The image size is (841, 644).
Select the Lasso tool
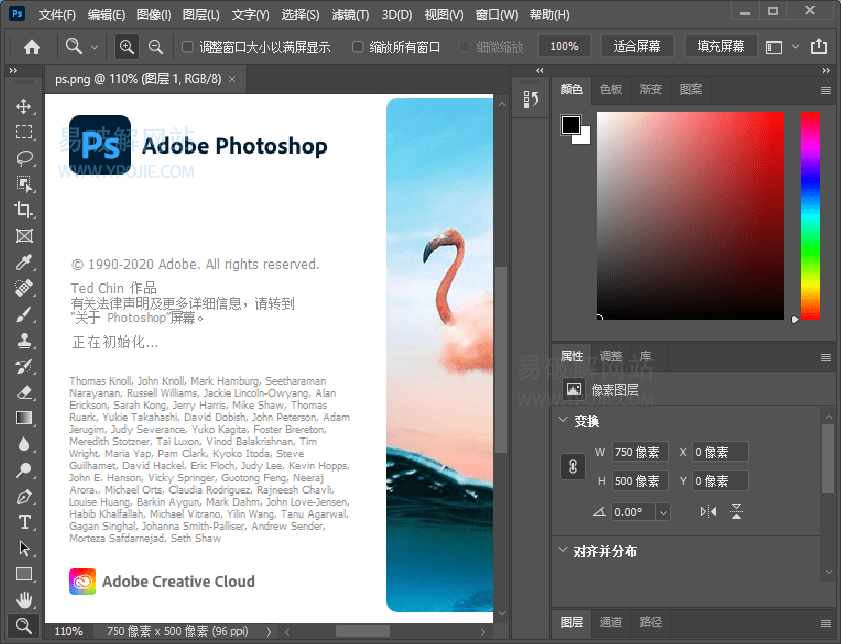coord(24,158)
